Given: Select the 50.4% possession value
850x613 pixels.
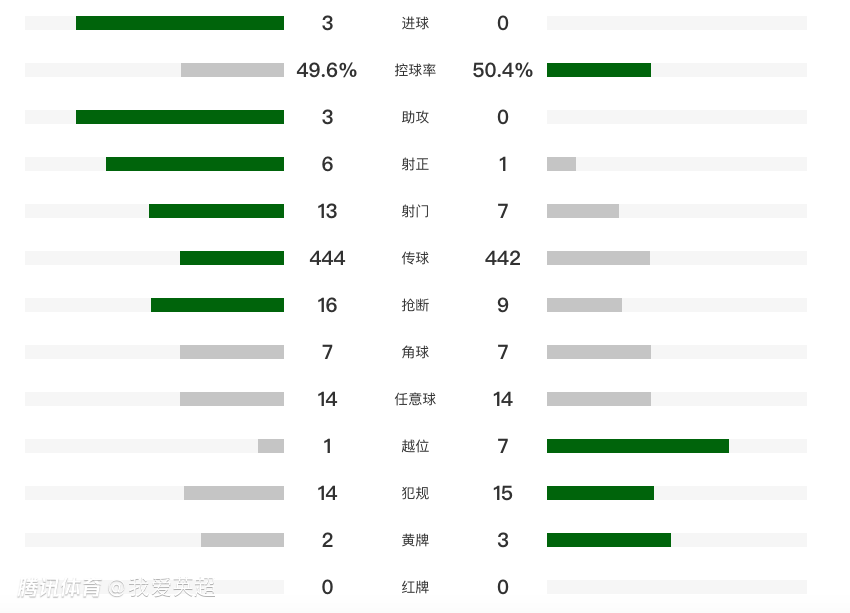Looking at the screenshot, I should coord(503,70).
